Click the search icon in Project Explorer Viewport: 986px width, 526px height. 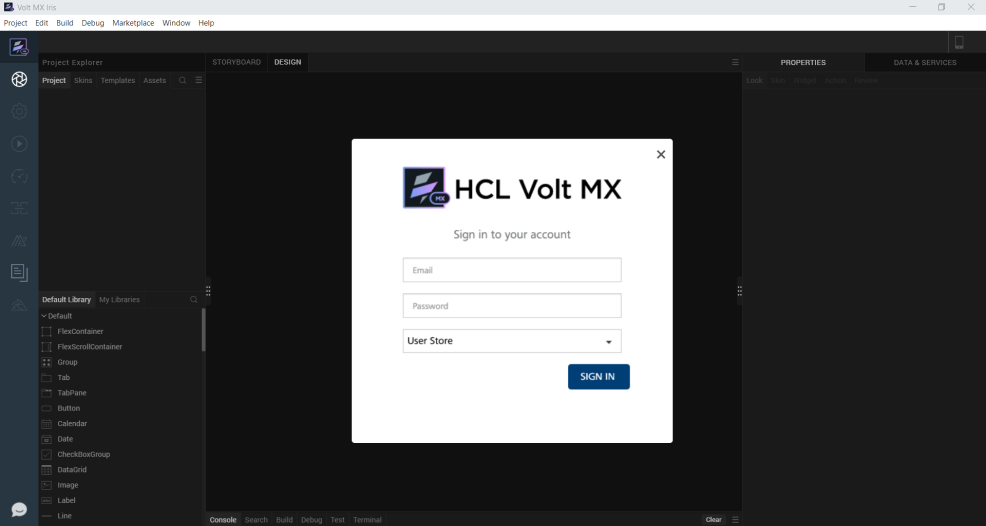point(182,81)
